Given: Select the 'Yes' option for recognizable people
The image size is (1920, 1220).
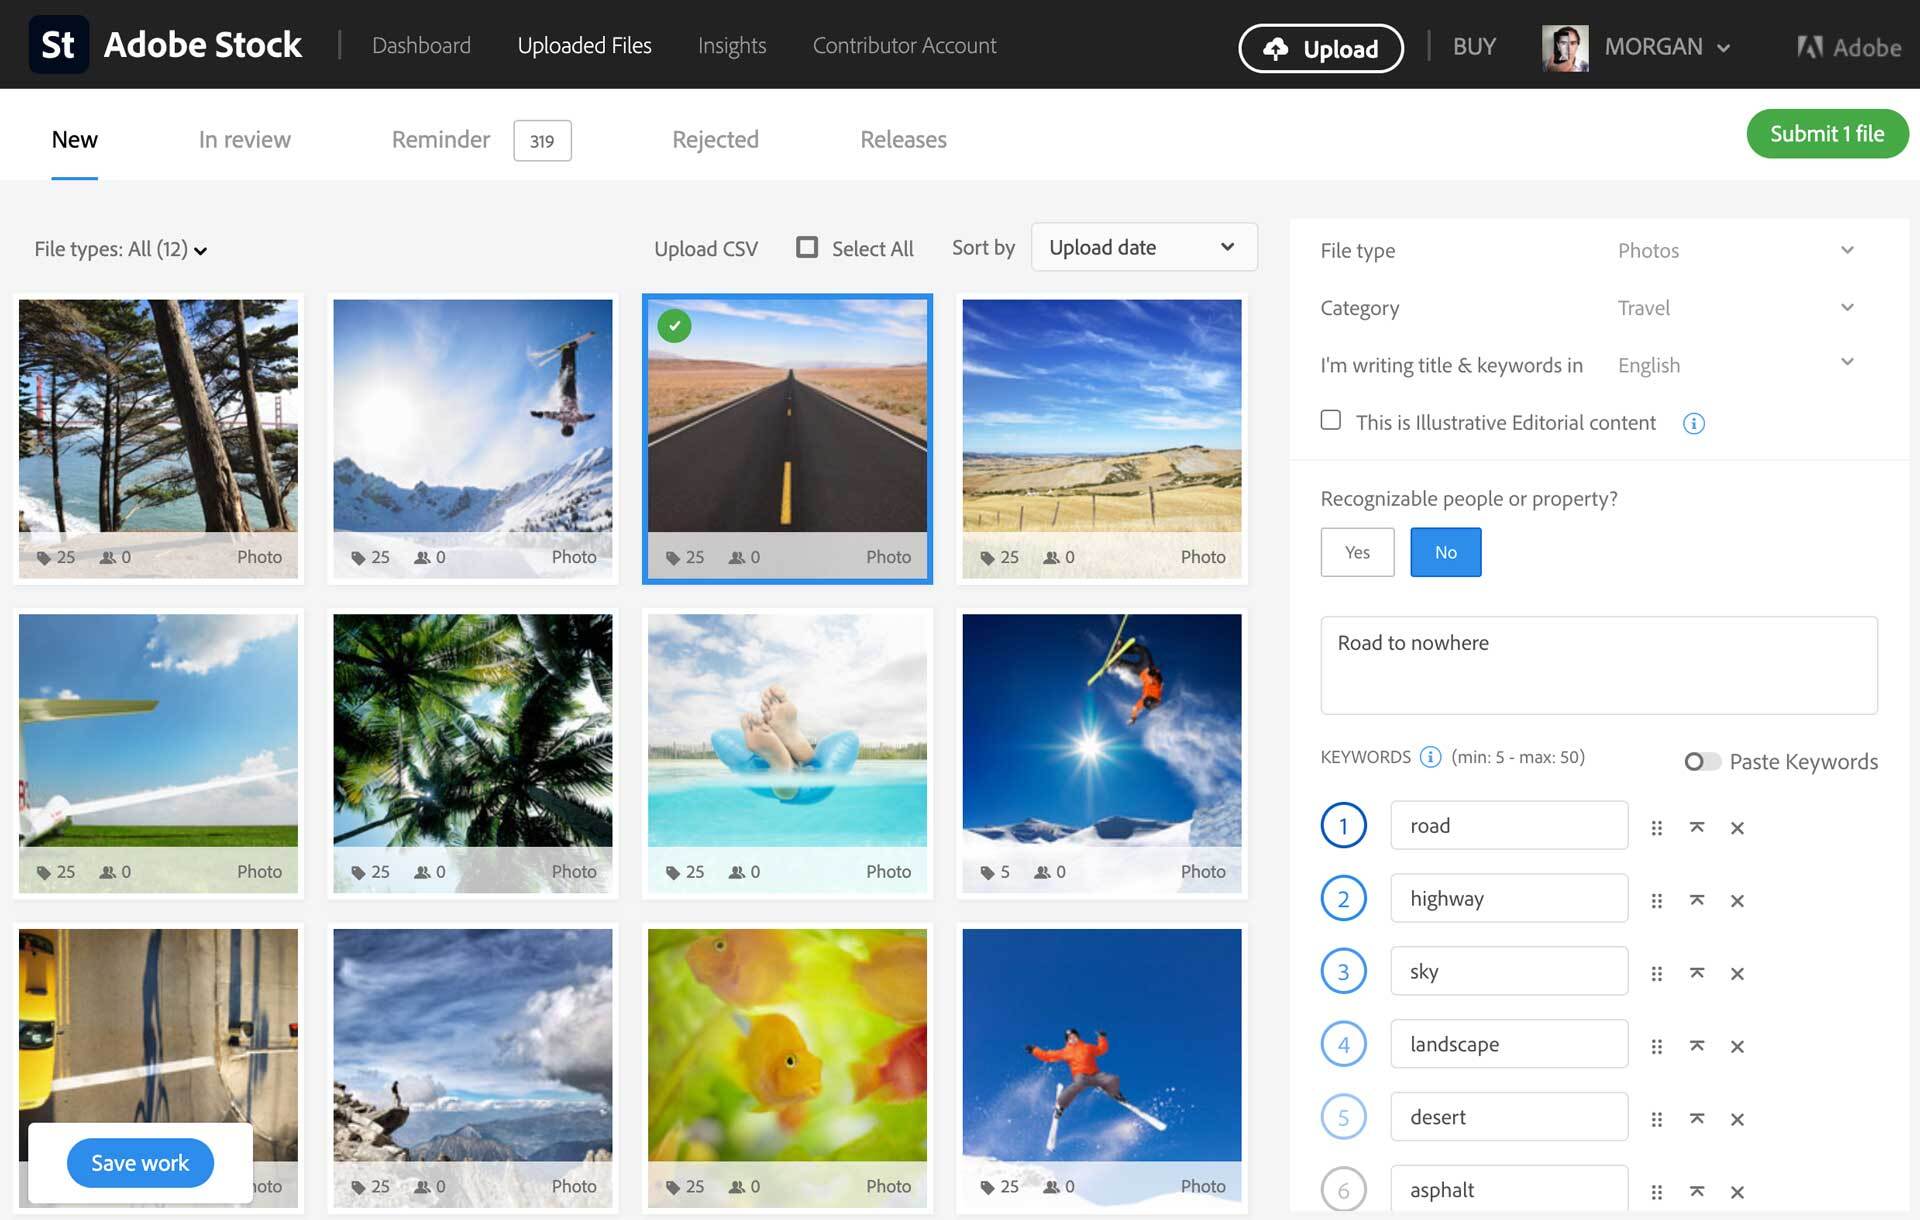Looking at the screenshot, I should click(1357, 551).
